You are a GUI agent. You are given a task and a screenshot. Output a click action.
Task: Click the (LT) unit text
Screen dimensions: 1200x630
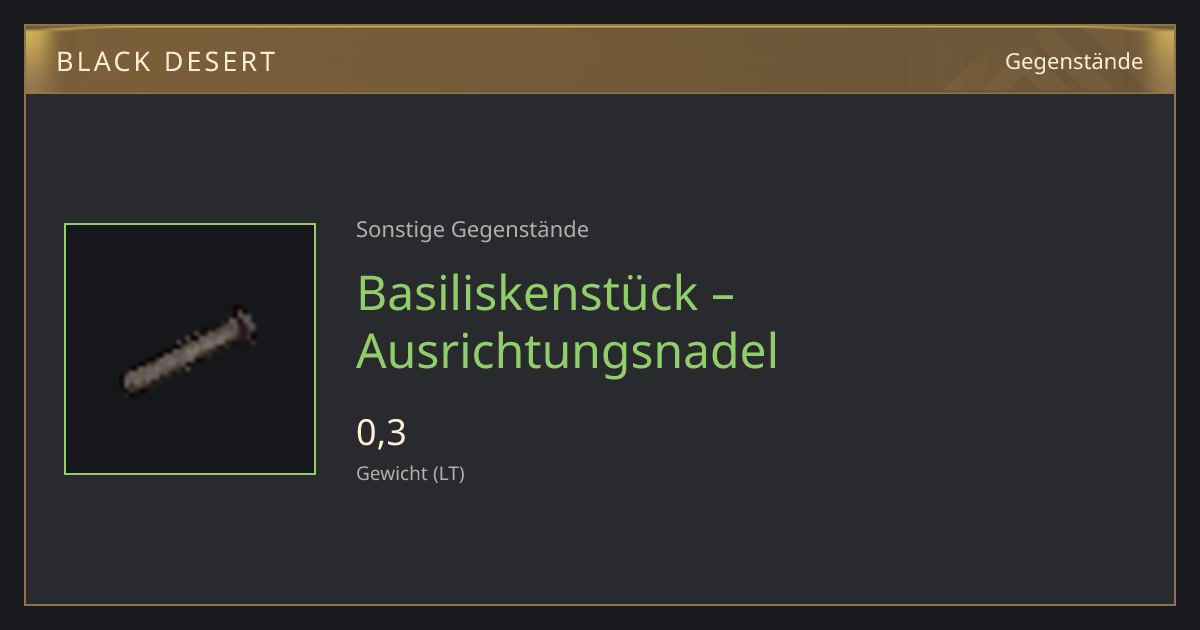448,474
